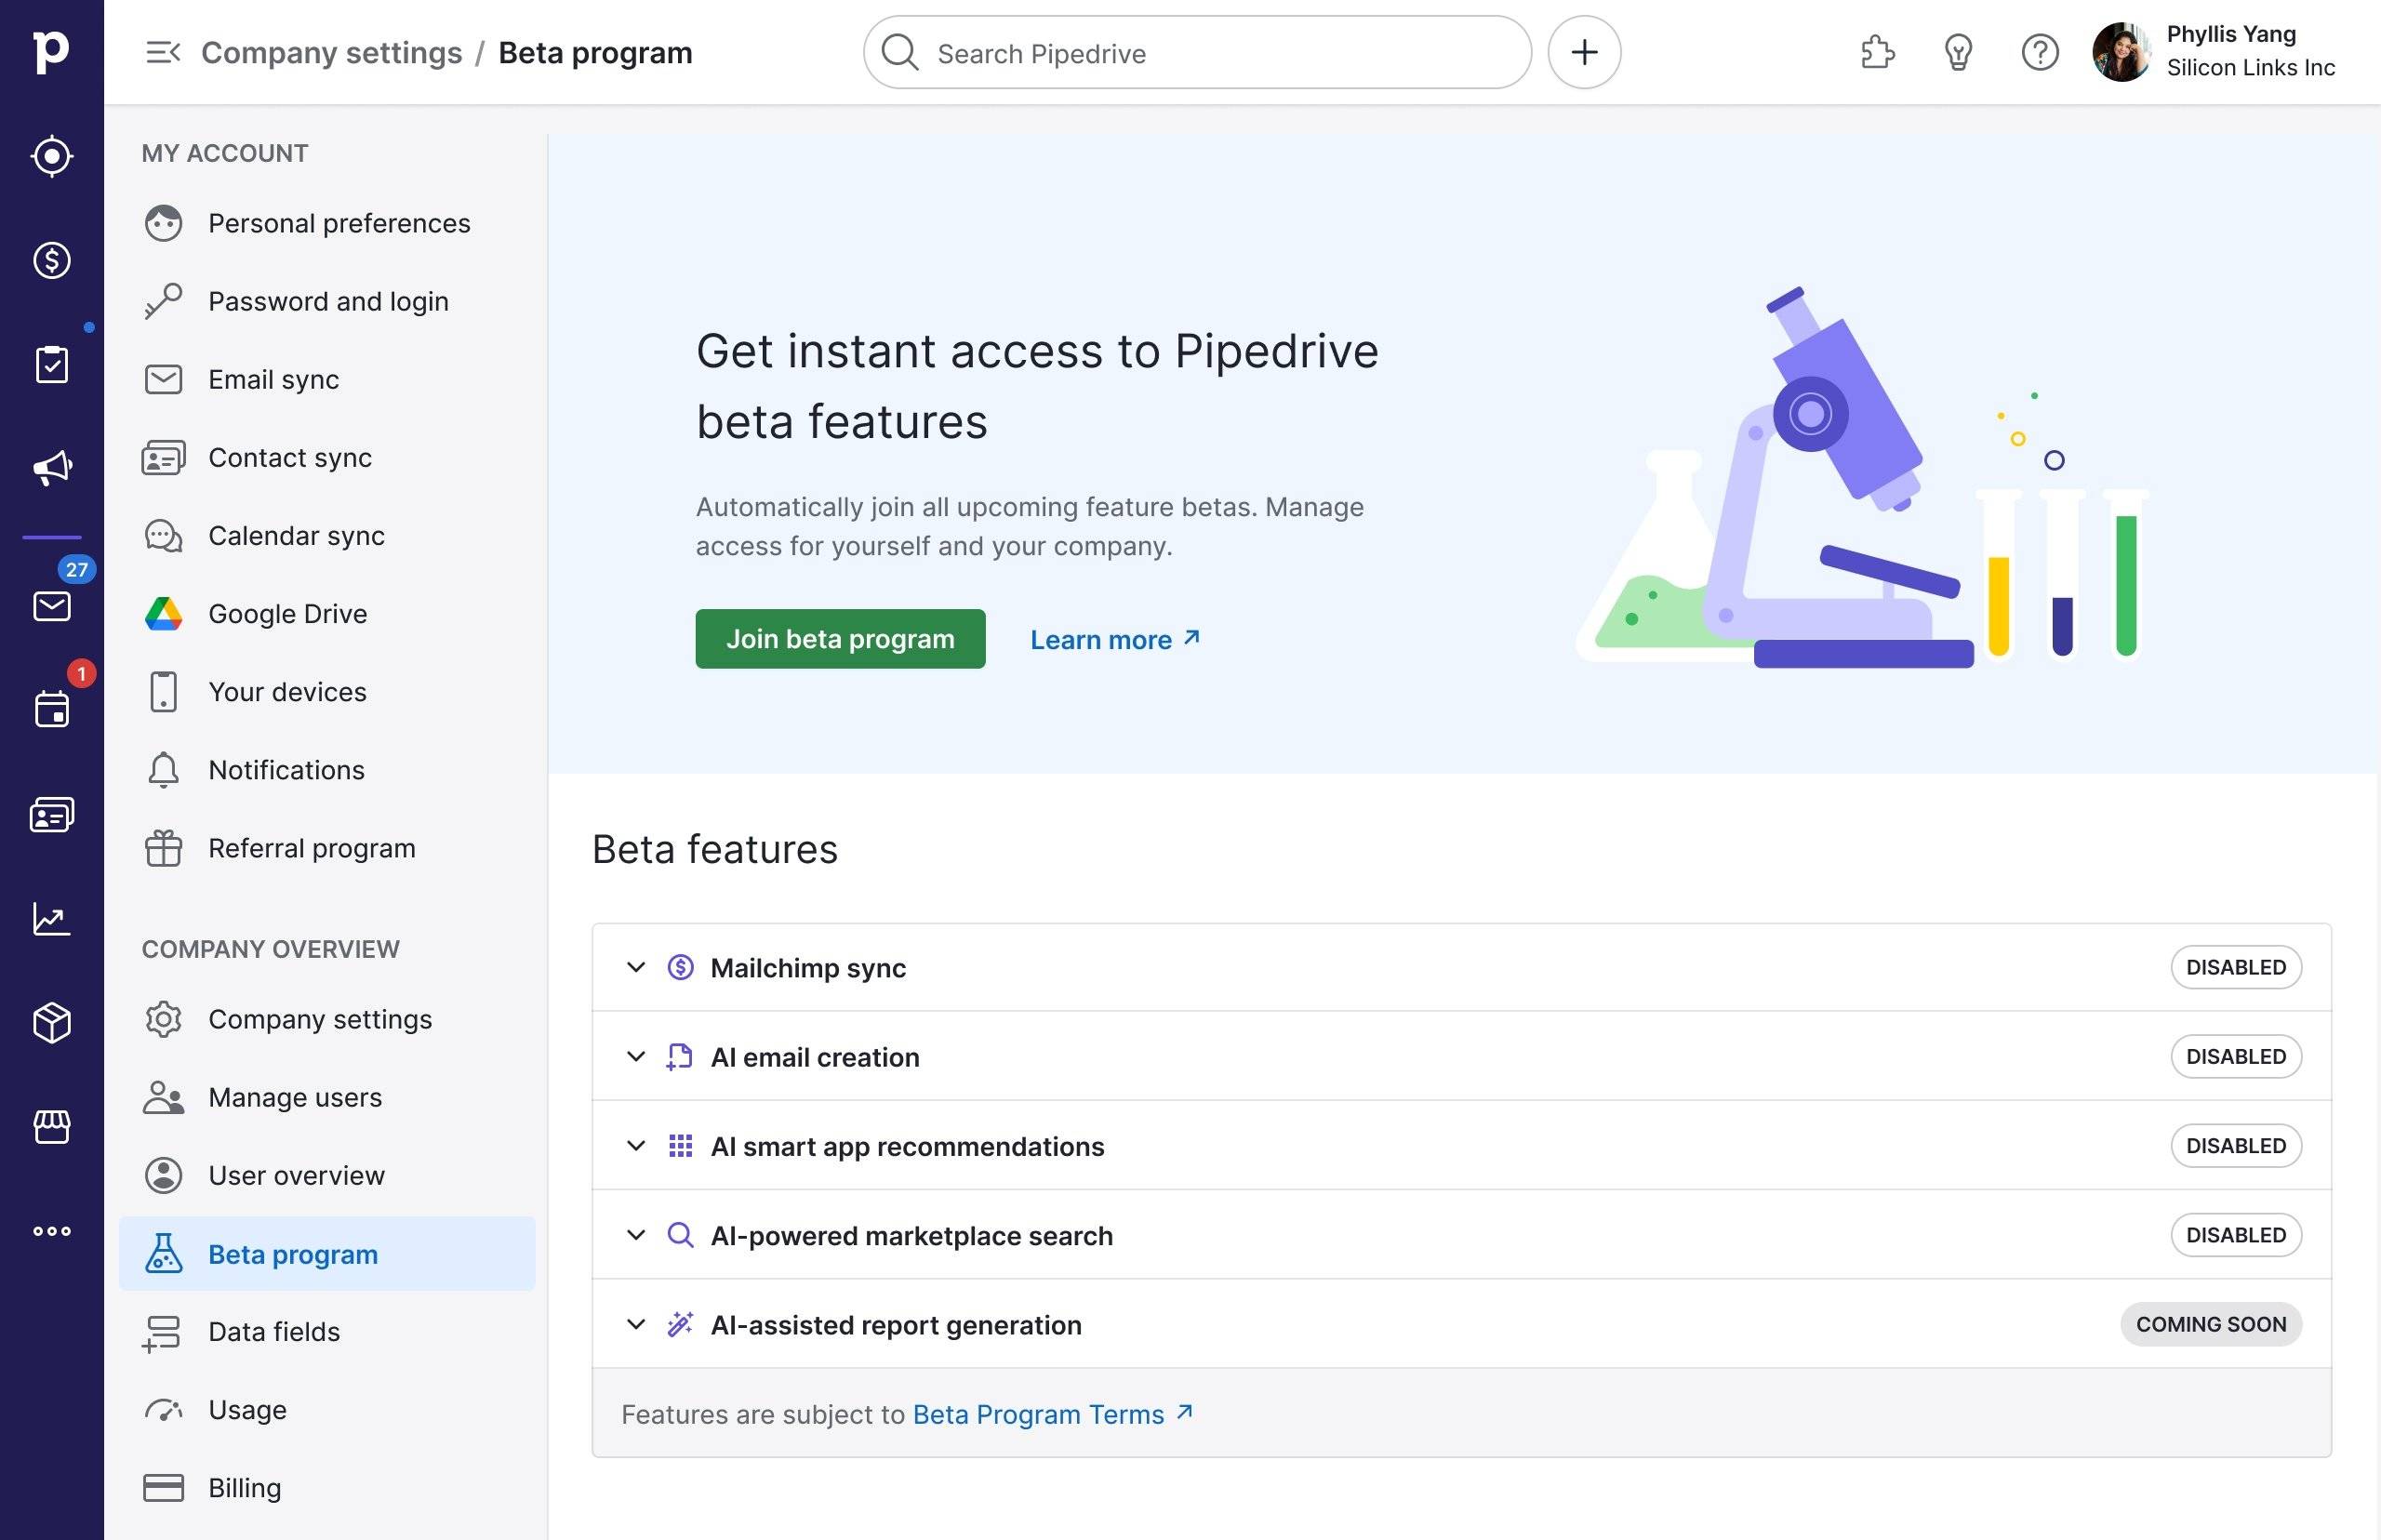The width and height of the screenshot is (2381, 1540).
Task: Click the Billing card icon
Action: point(163,1488)
